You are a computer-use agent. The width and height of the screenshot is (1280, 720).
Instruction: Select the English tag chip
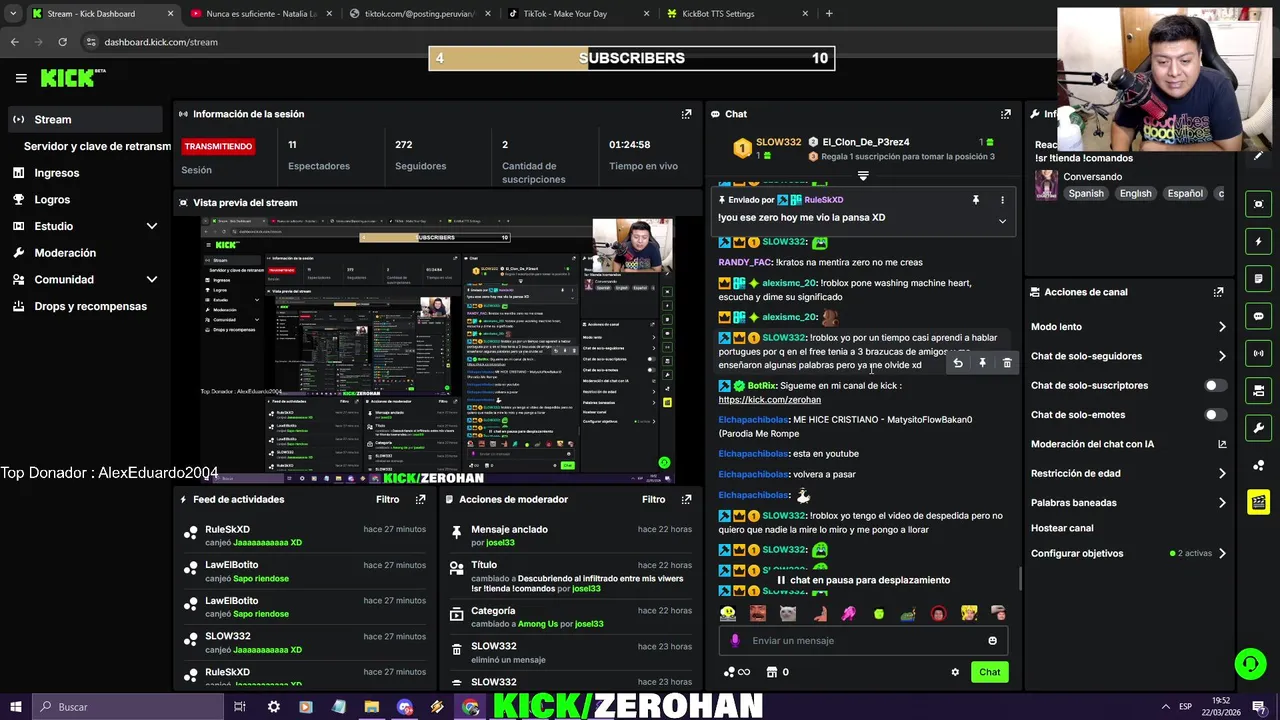click(x=1135, y=194)
